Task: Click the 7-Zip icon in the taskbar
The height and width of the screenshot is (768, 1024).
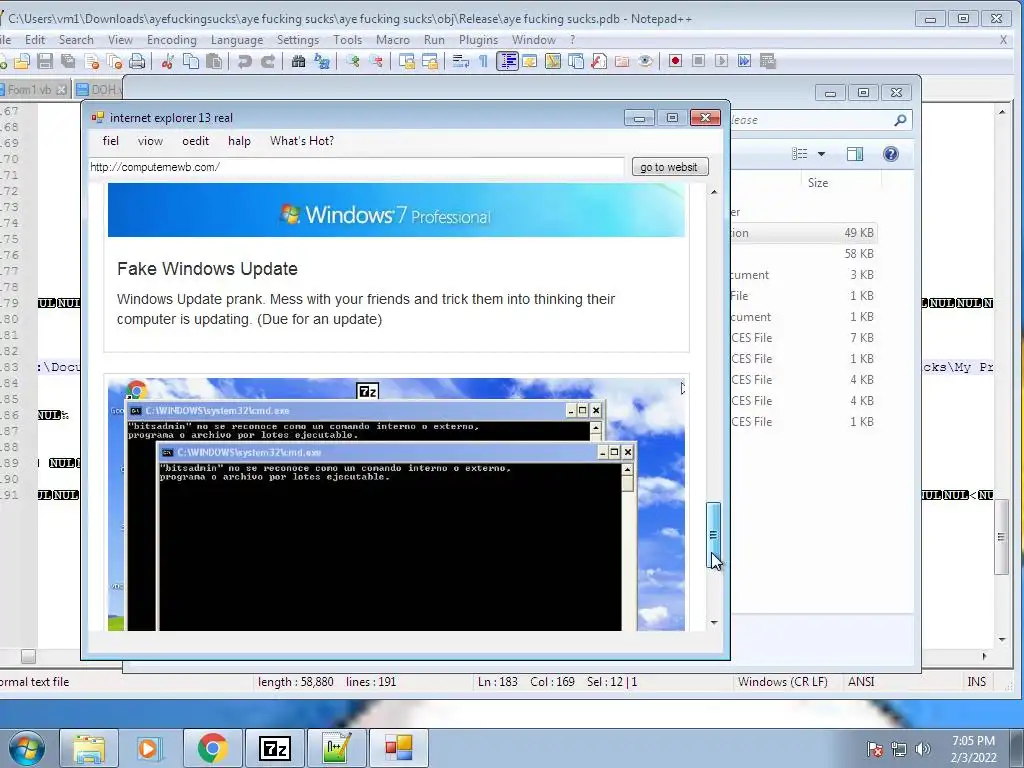Action: 274,748
